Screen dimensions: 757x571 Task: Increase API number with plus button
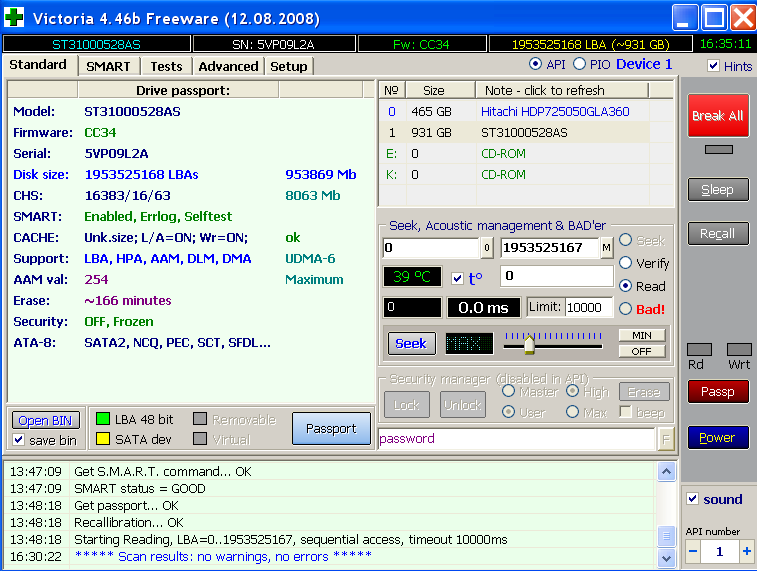tap(746, 552)
